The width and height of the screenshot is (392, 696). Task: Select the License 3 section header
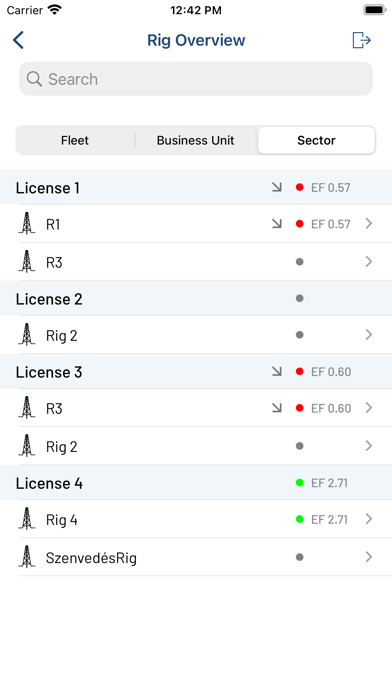coord(196,372)
